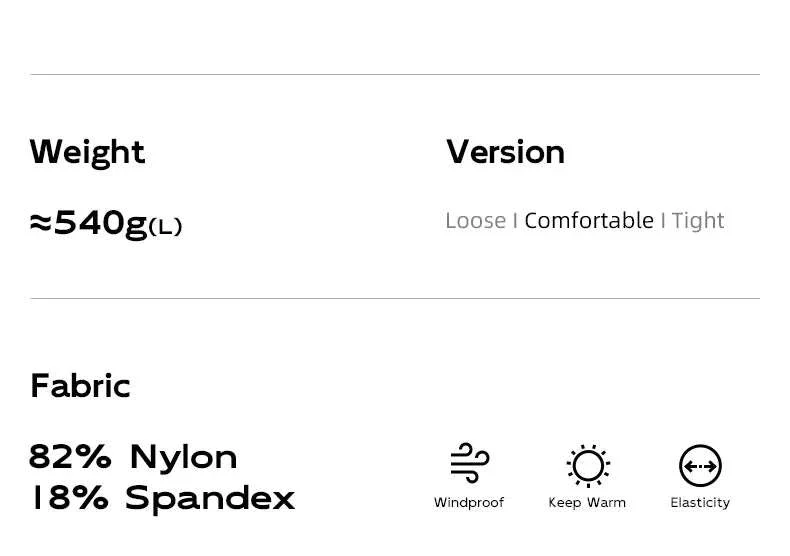790x556 pixels.
Task: Select the 82% Nylon text
Action: [x=133, y=457]
